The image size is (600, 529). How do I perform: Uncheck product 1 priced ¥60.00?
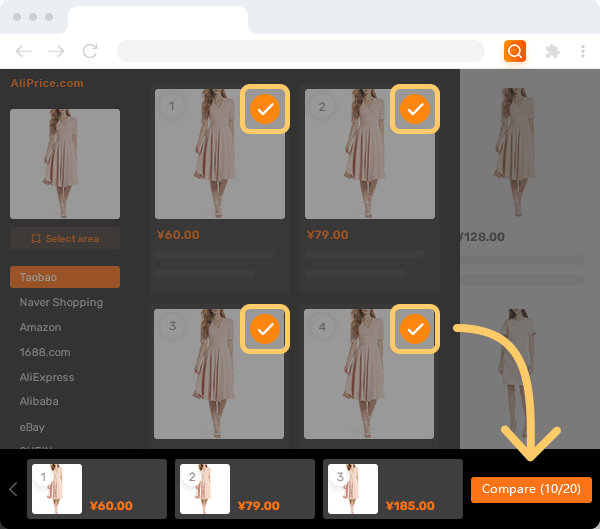point(265,109)
